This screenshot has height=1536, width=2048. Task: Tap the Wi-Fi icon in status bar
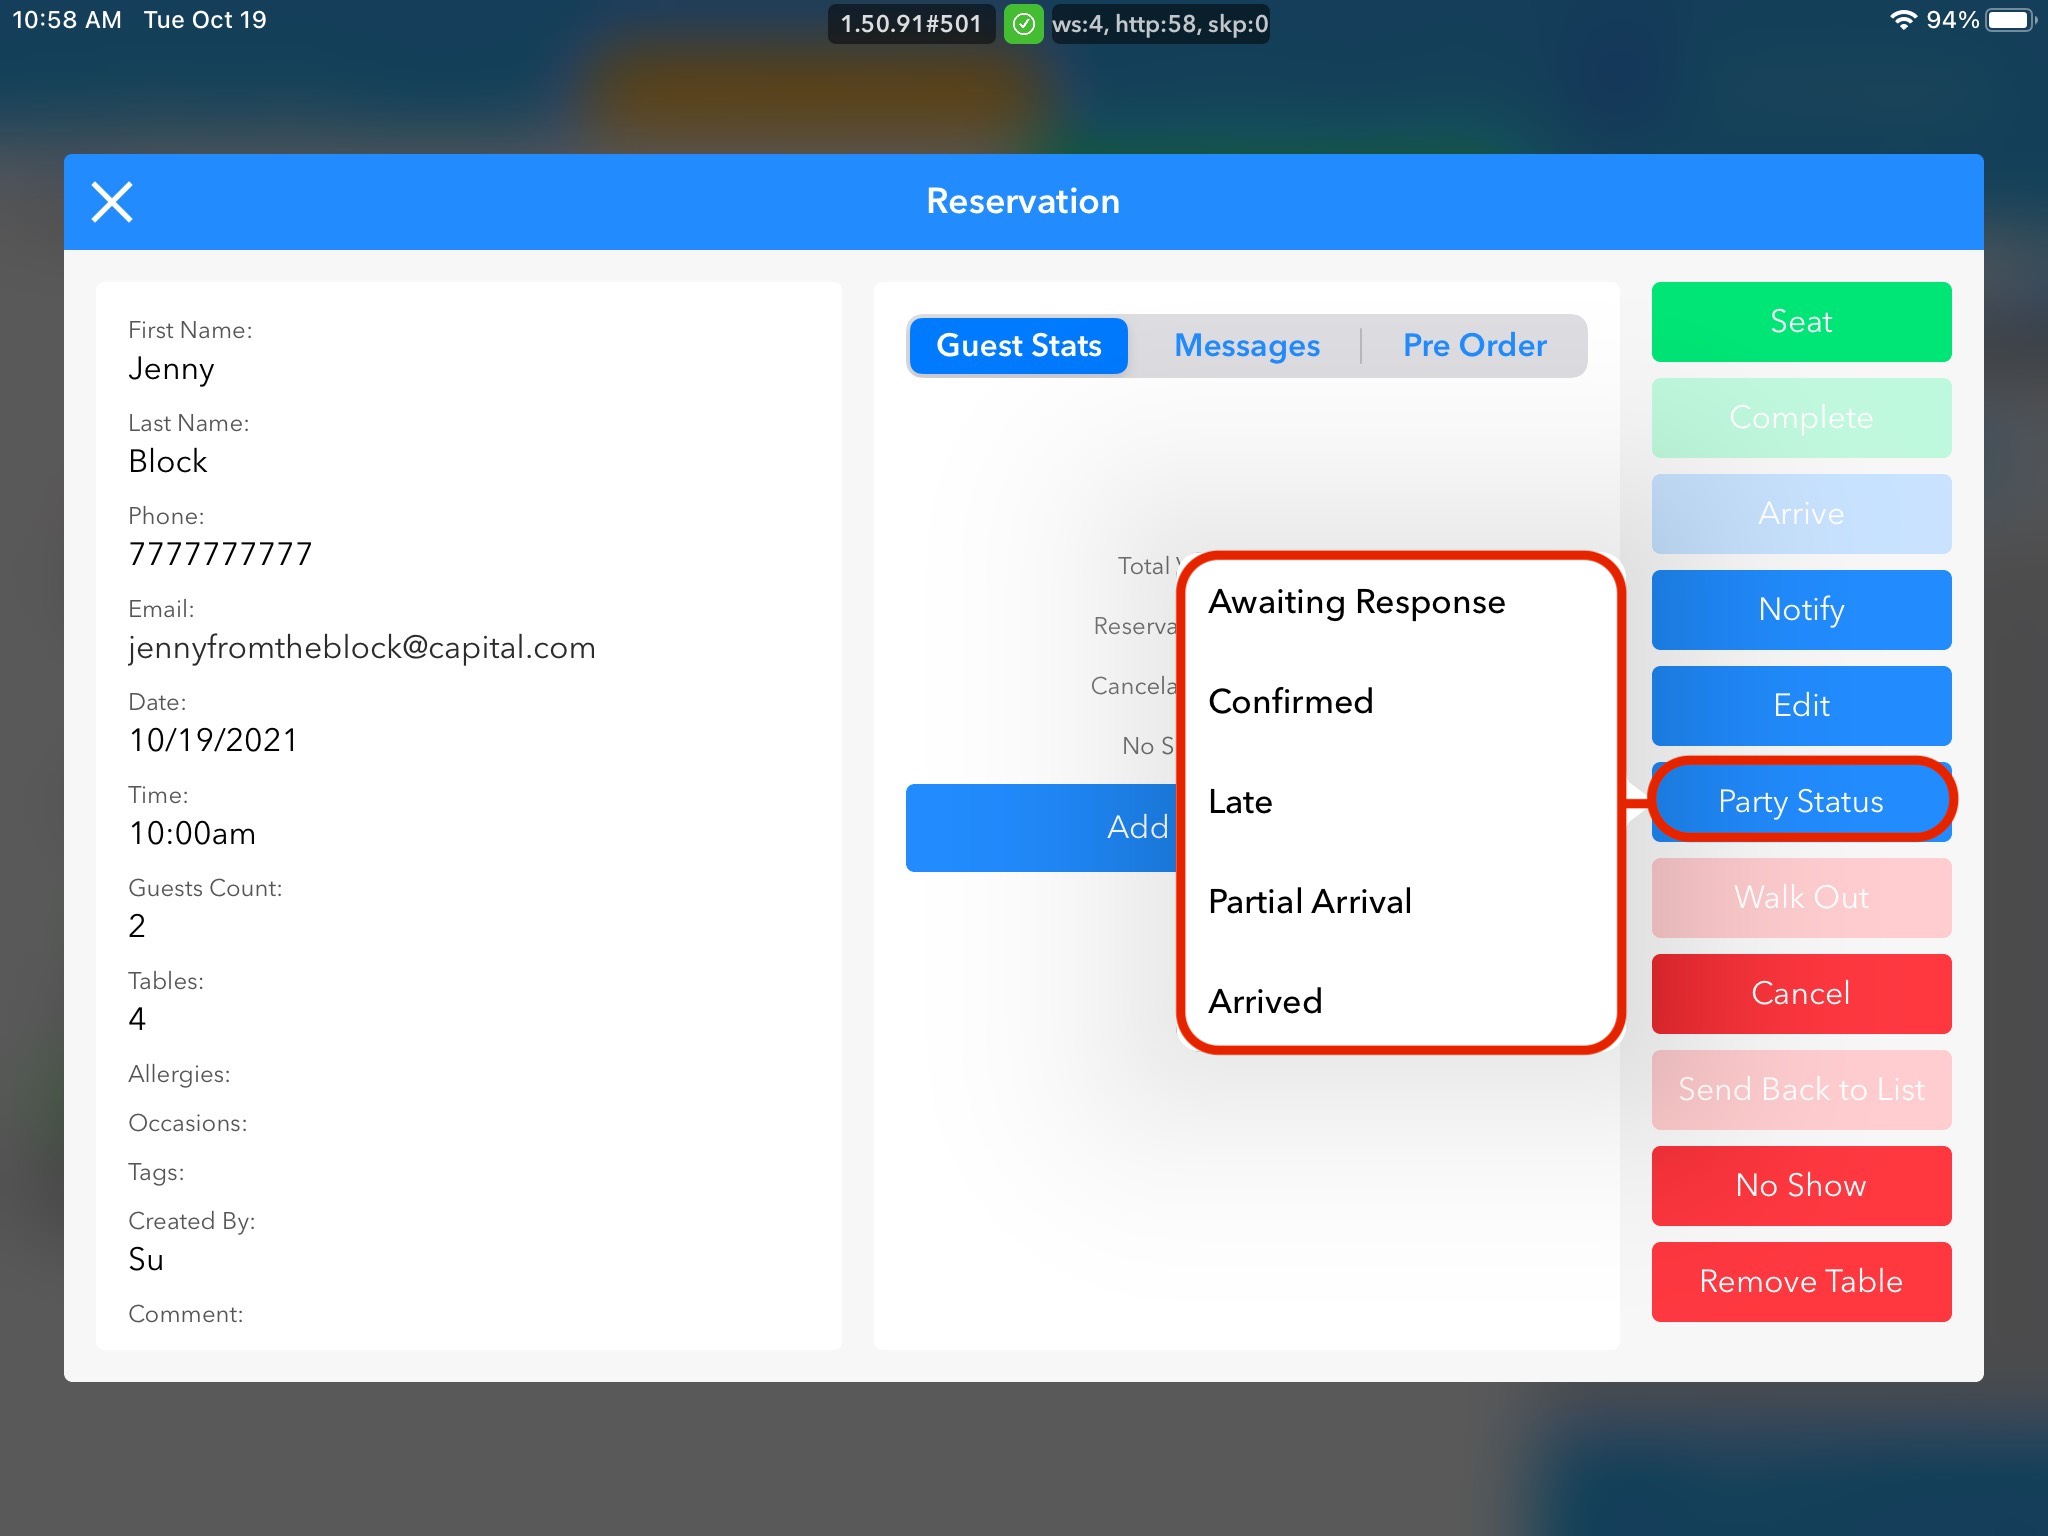[x=1902, y=20]
